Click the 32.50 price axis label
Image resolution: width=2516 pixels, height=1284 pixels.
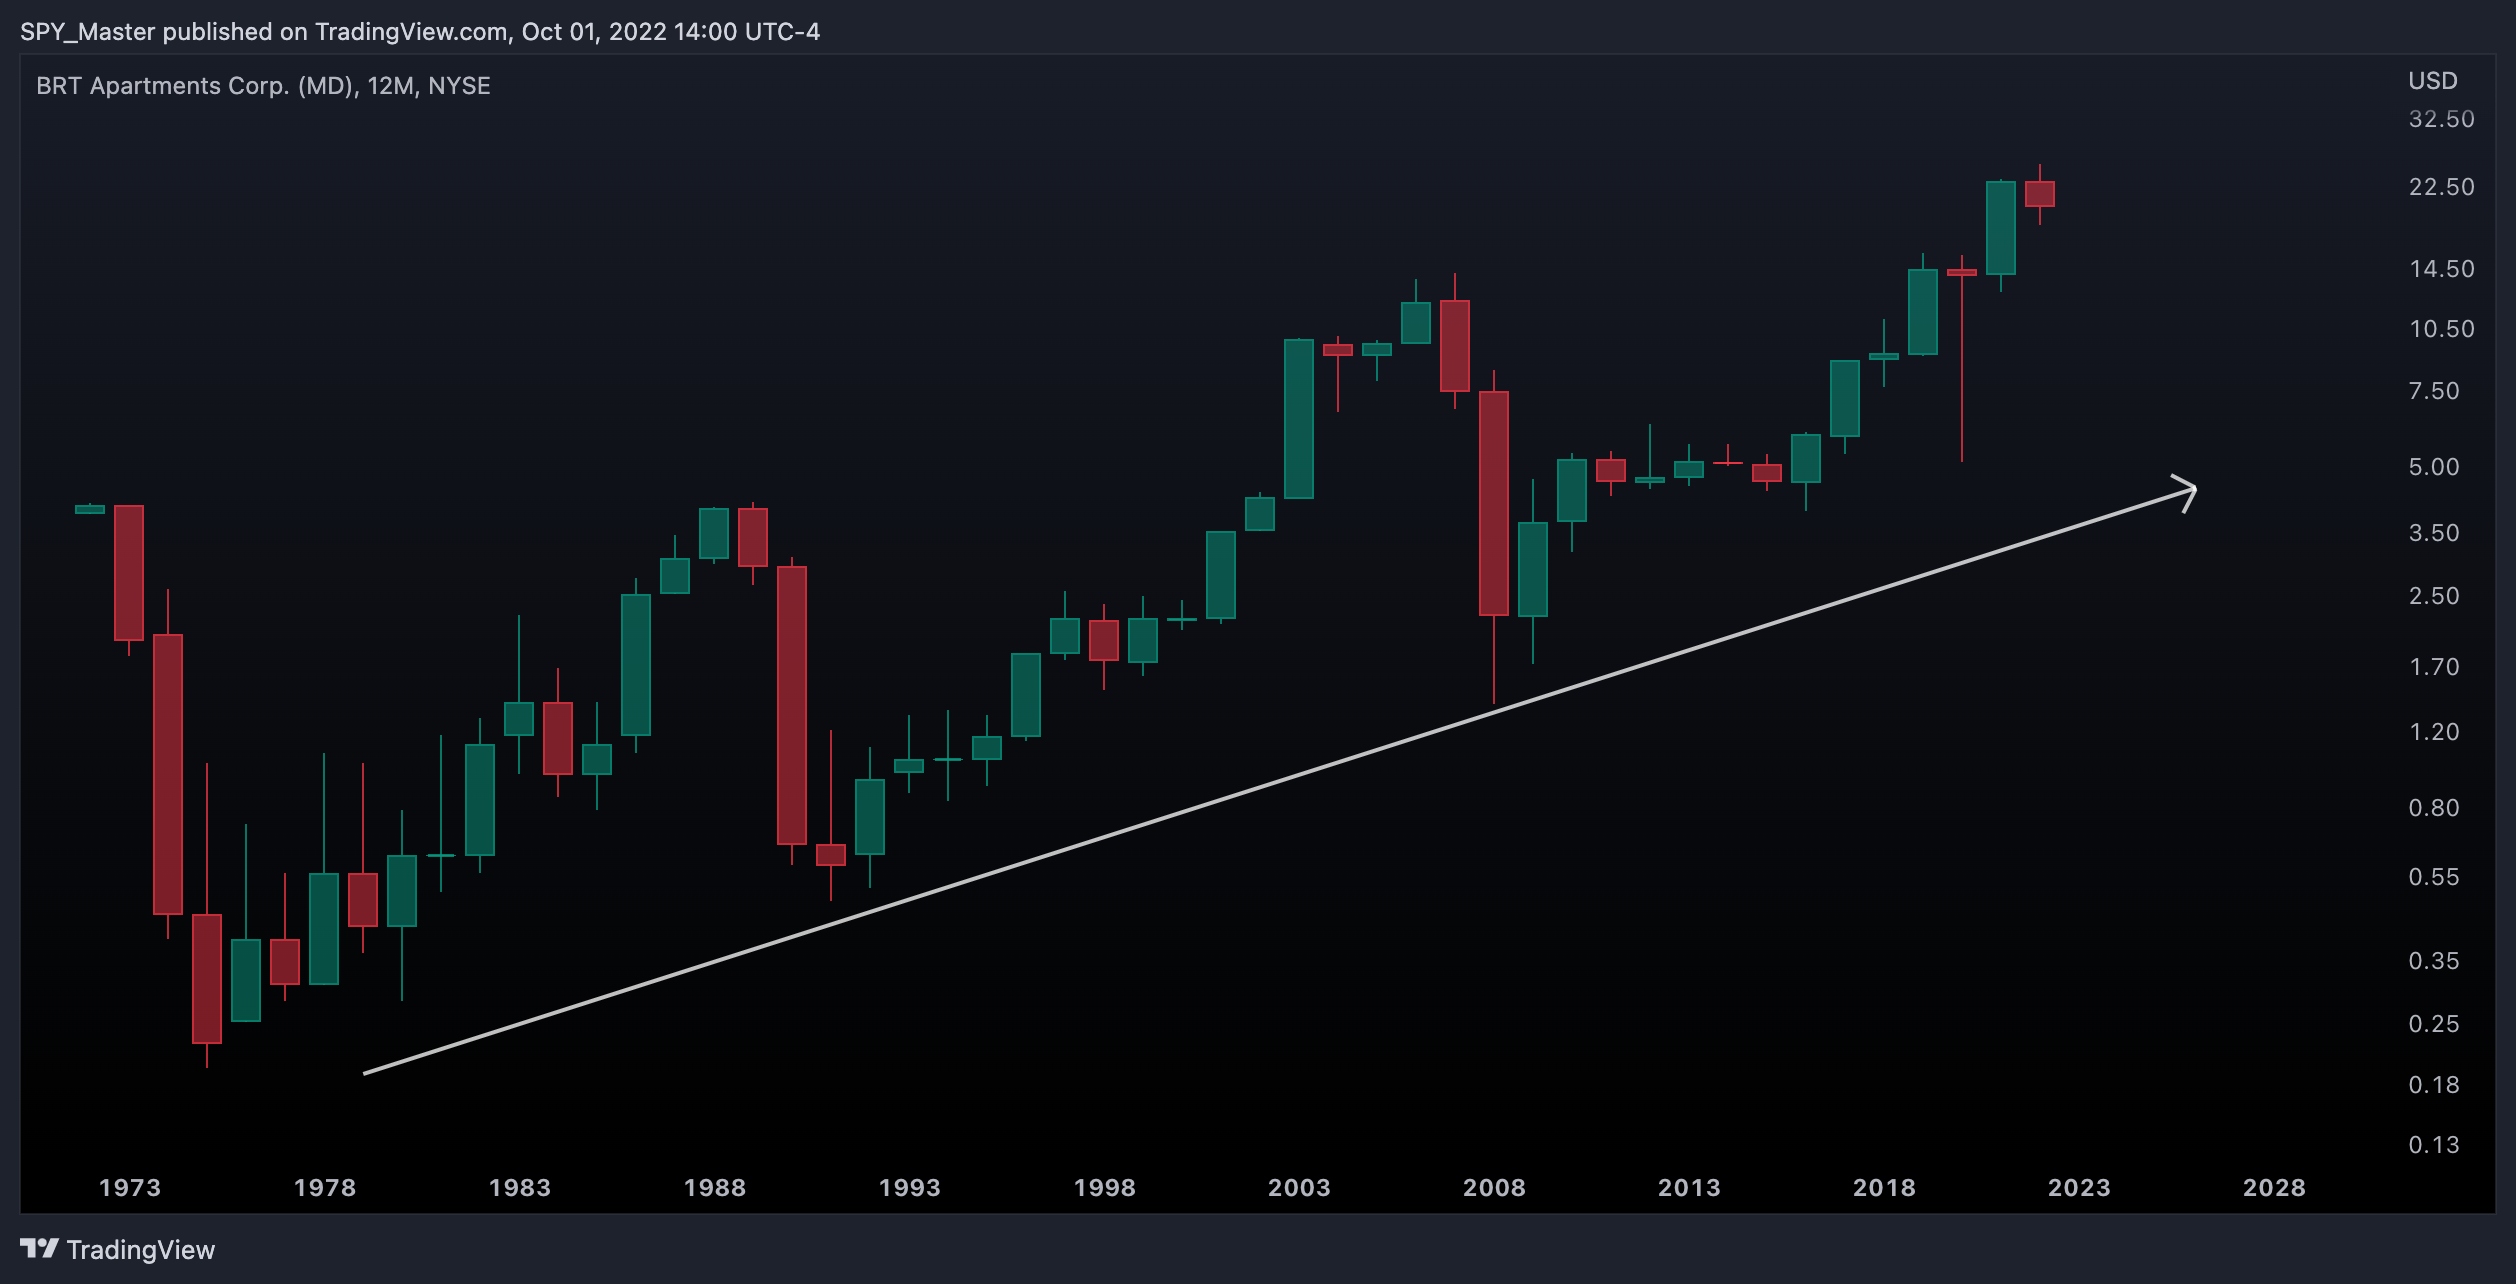point(2442,119)
